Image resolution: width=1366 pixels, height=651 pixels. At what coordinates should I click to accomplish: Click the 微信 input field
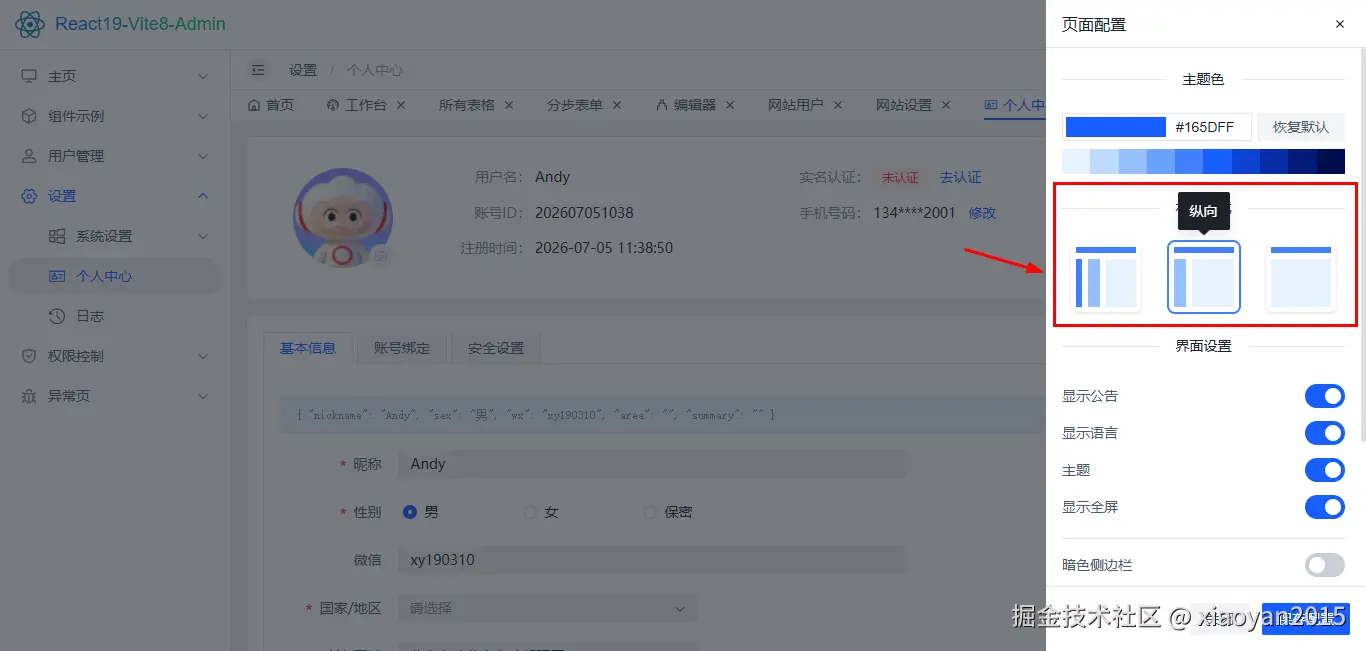point(652,560)
